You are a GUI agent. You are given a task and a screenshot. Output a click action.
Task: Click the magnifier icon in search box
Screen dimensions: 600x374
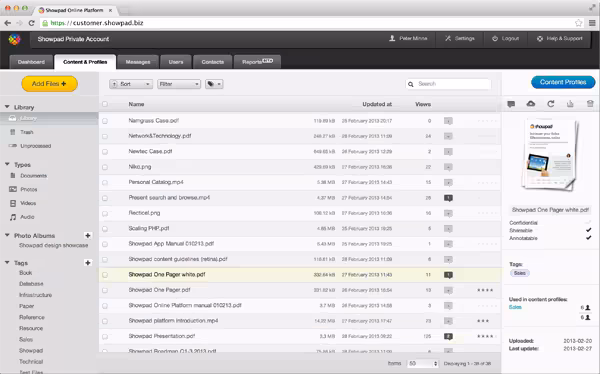411,84
